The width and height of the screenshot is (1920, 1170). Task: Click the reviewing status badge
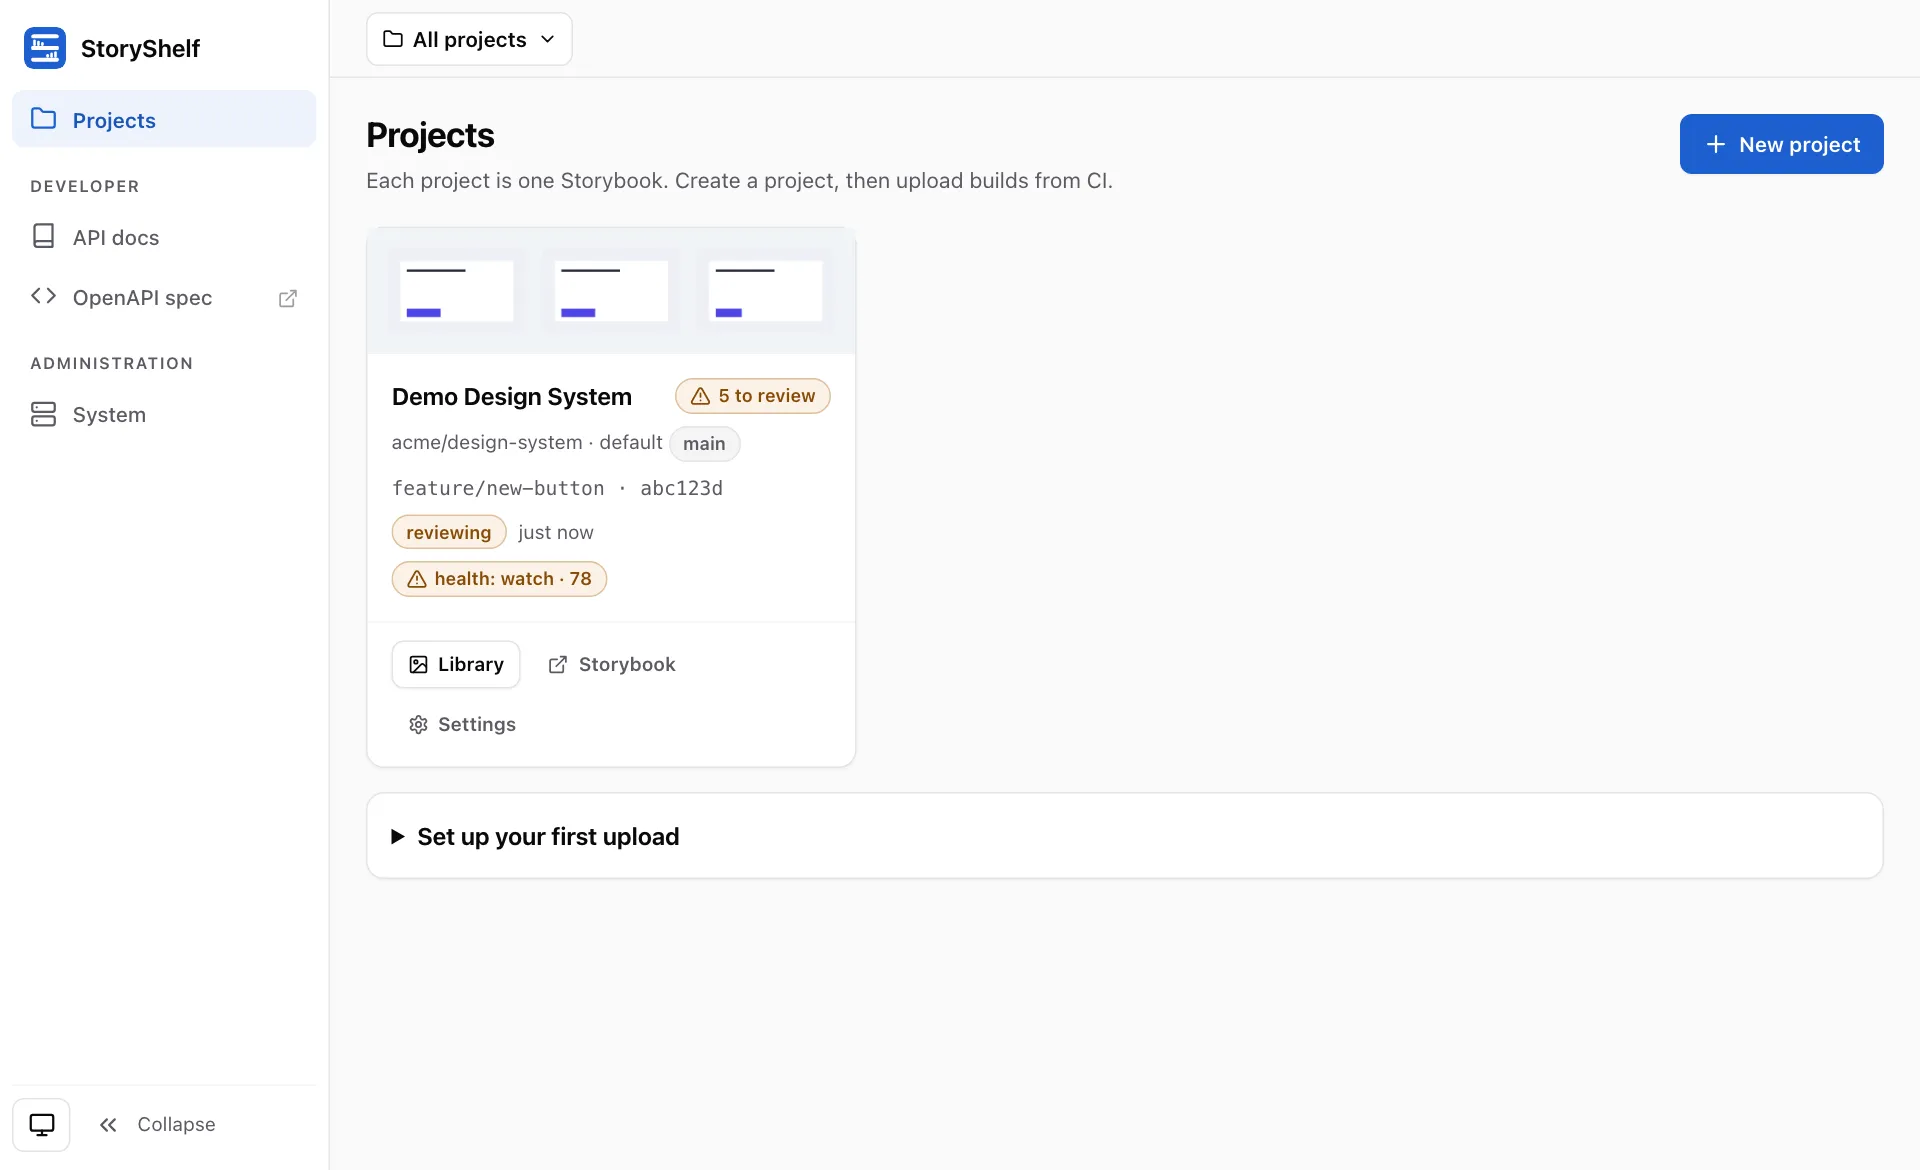pos(448,532)
